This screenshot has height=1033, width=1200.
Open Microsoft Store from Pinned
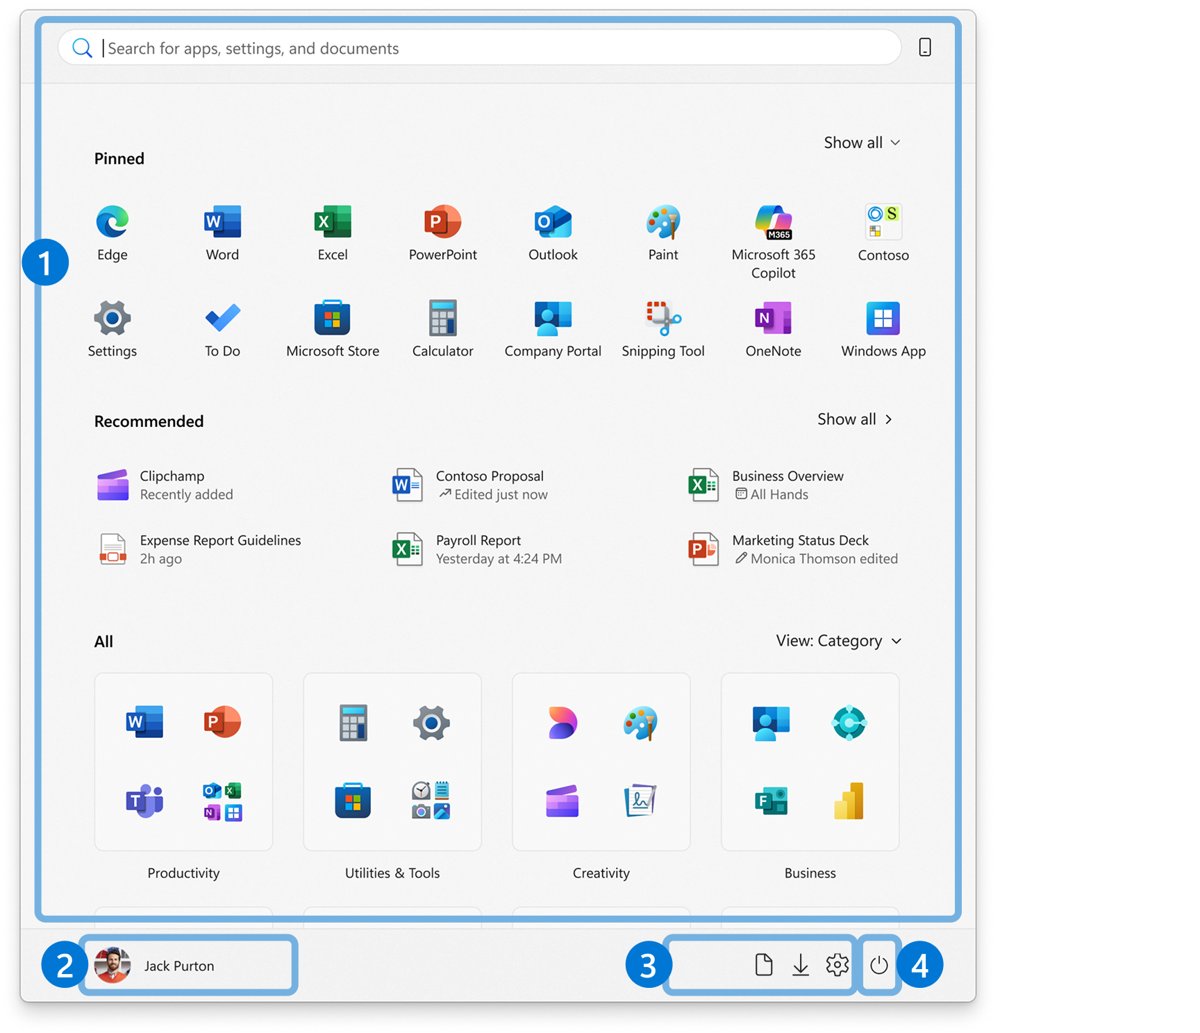[x=333, y=318]
